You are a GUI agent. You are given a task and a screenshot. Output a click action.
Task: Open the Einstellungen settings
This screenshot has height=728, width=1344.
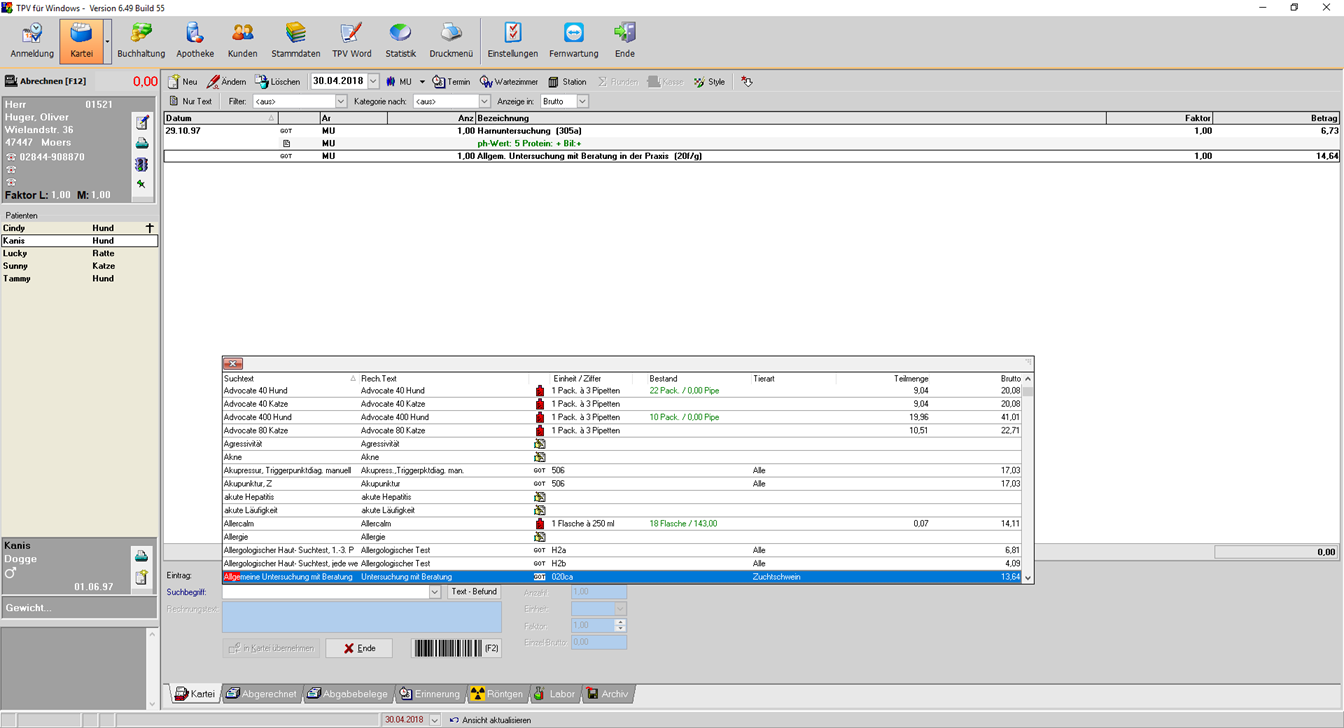512,41
